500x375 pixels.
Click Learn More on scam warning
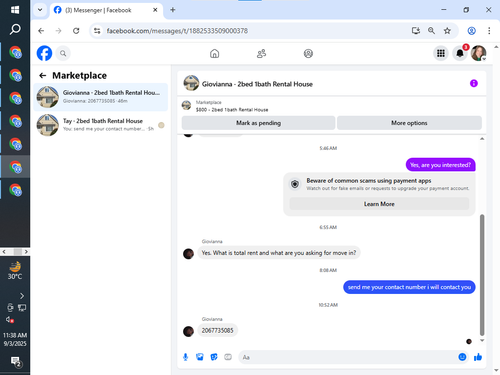tap(379, 204)
